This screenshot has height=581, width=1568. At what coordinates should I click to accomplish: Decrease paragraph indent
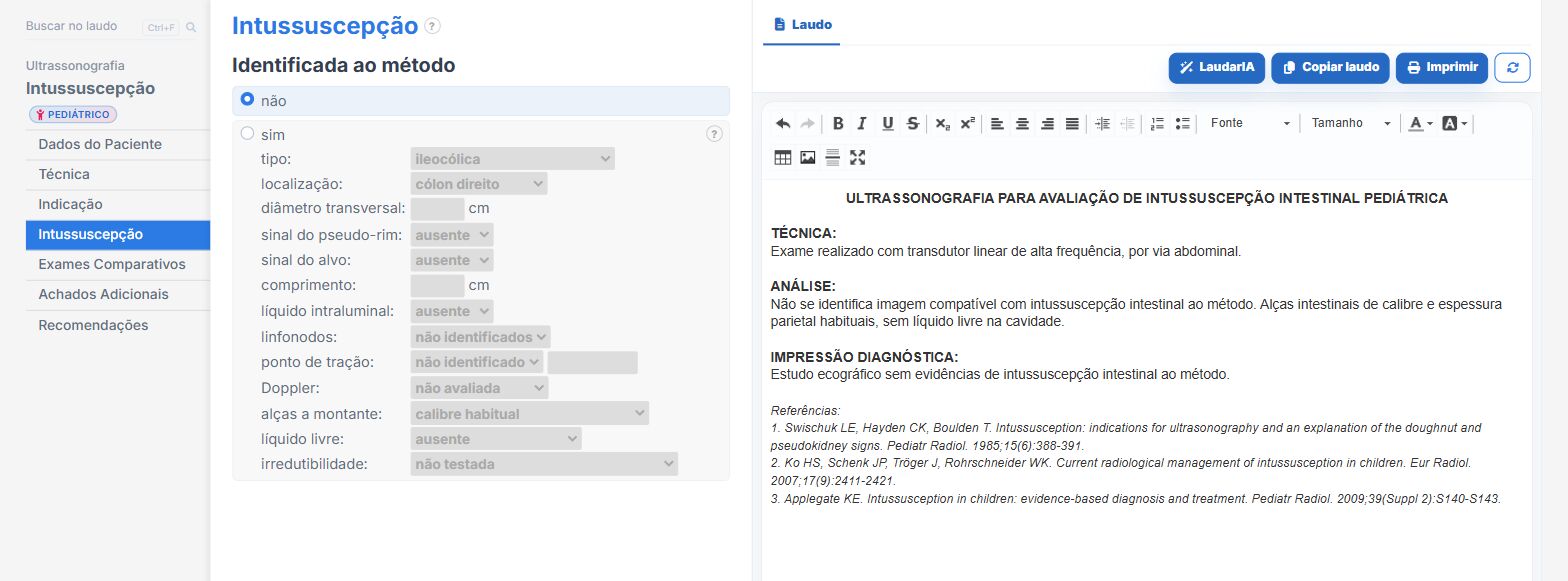1127,123
